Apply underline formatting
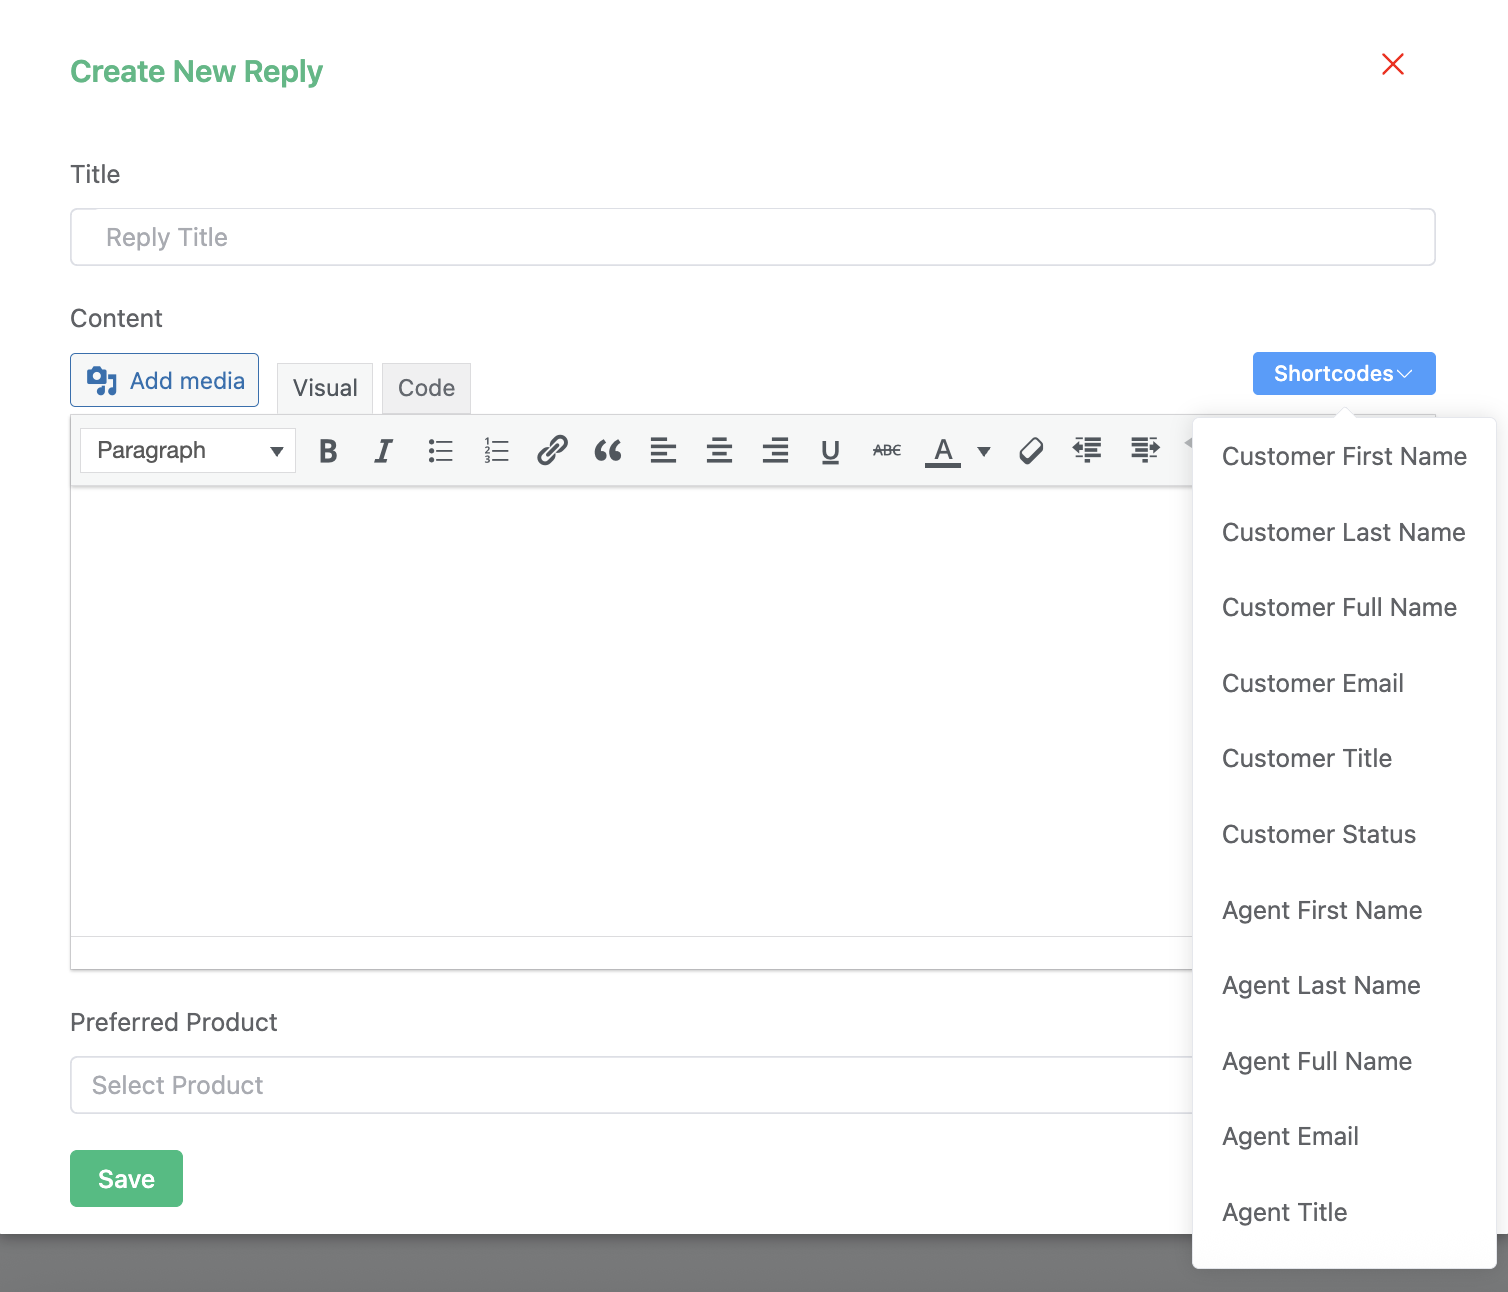Viewport: 1508px width, 1292px height. tap(830, 451)
